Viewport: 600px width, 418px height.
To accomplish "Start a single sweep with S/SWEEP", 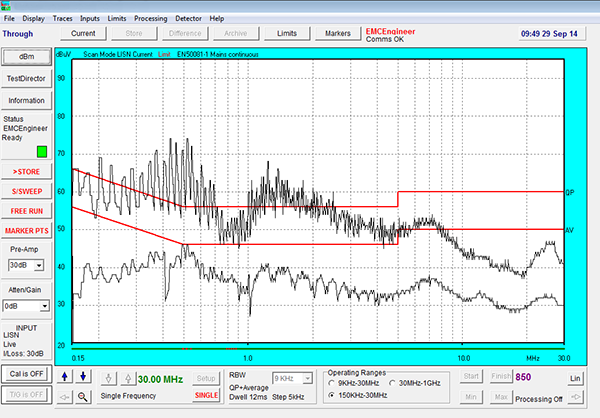I will tap(27, 191).
